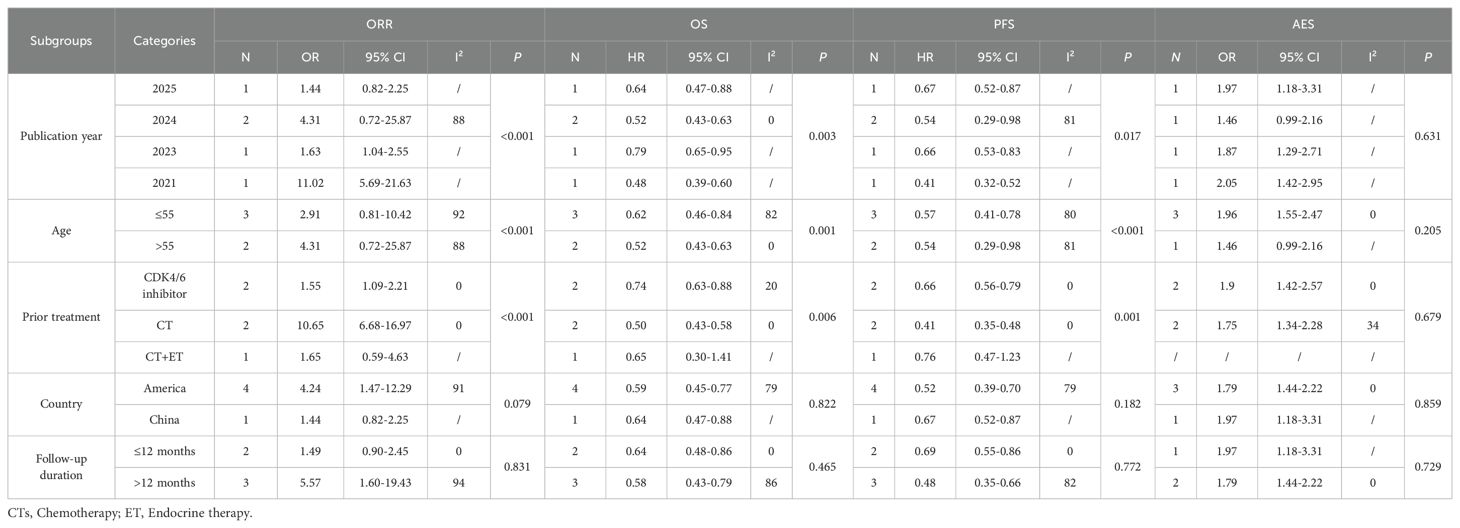This screenshot has width=1460, height=528.
Task: Click the Prior treatment subgroup cell
Action: point(57,317)
